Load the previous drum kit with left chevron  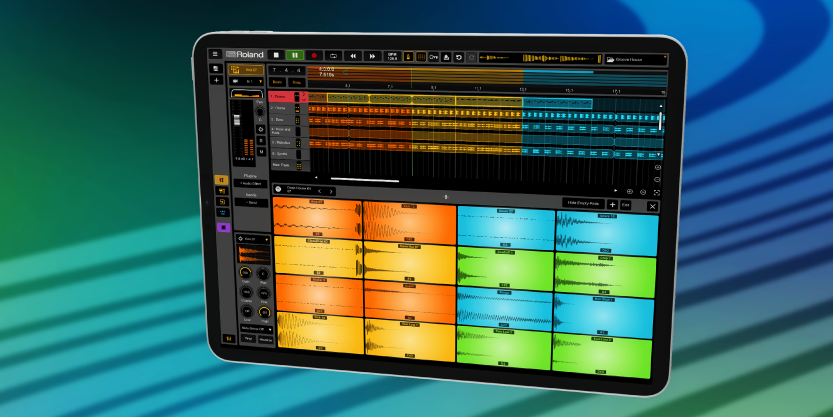tap(319, 191)
